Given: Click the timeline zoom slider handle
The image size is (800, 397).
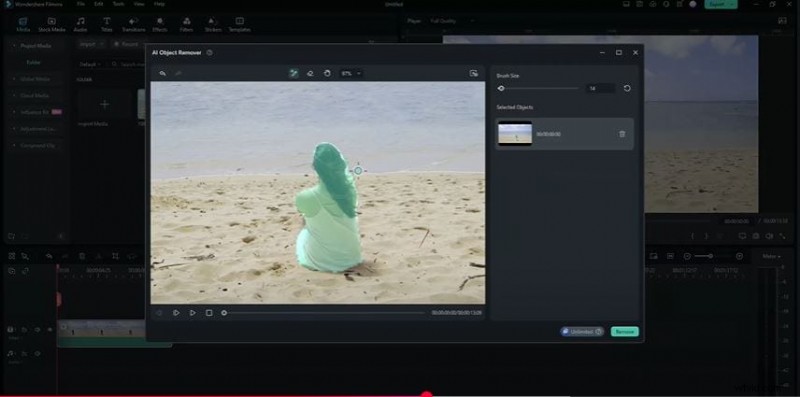Looking at the screenshot, I should [x=710, y=256].
